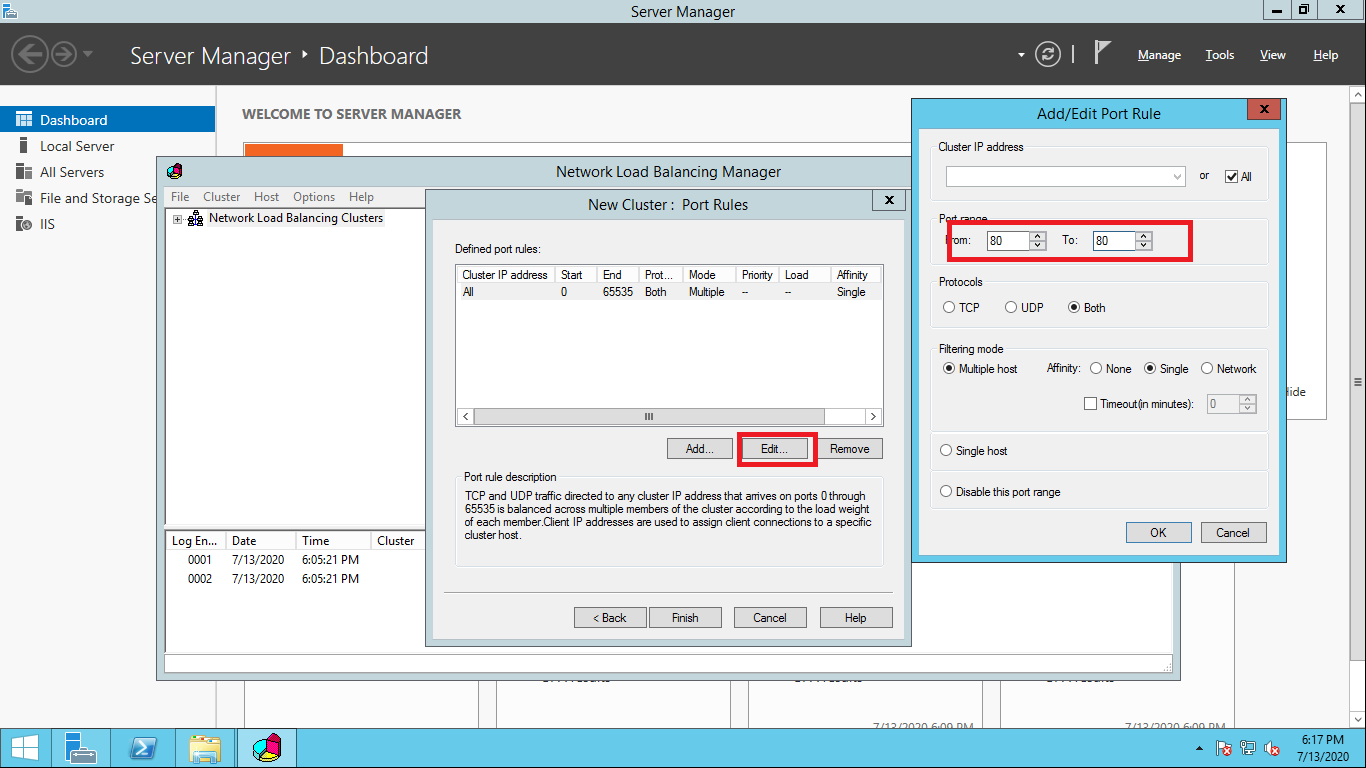Open the Cluster menu in NLB Manager
This screenshot has width=1366, height=768.
222,197
